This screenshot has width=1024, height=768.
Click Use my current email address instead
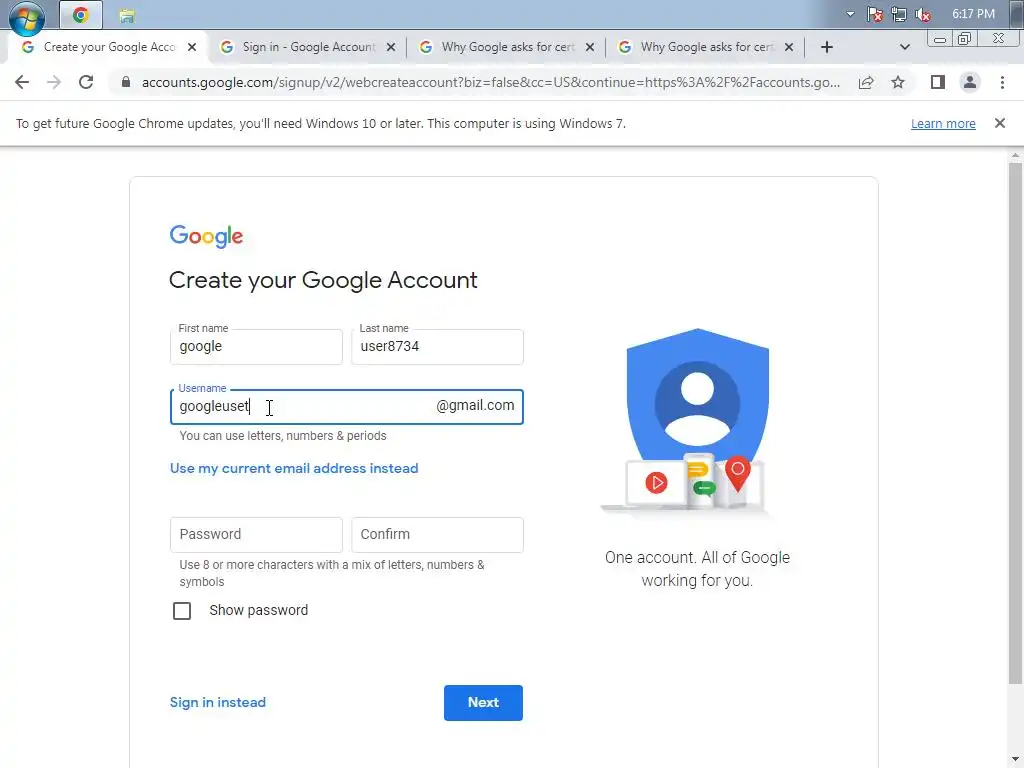(x=294, y=468)
